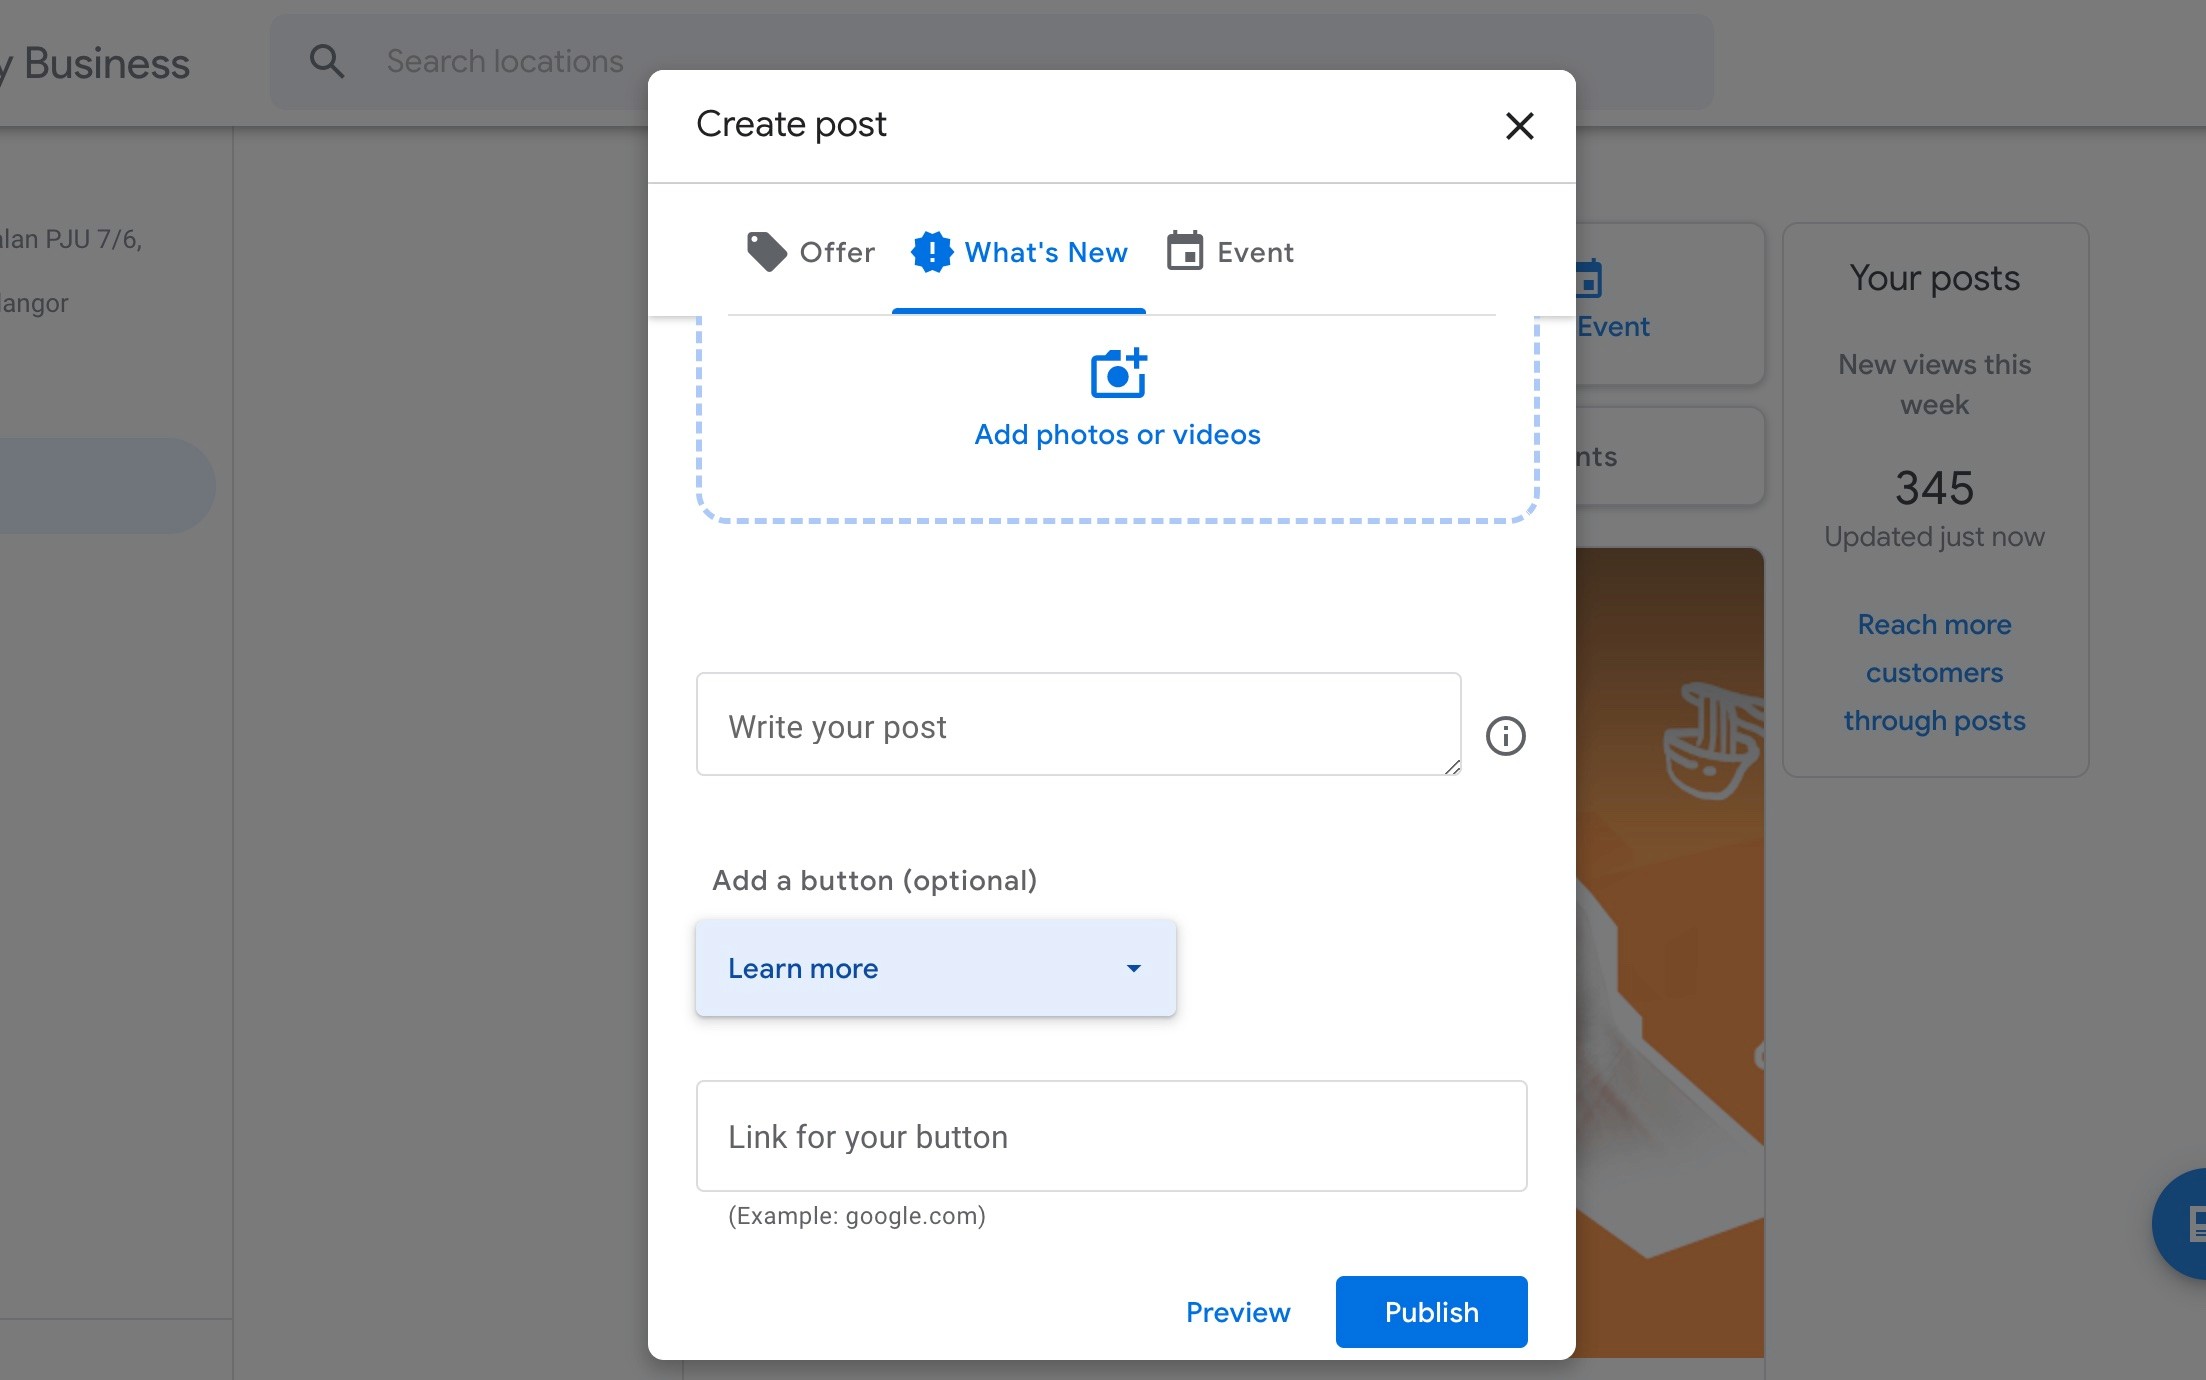Click the camera icon to add media

1117,374
